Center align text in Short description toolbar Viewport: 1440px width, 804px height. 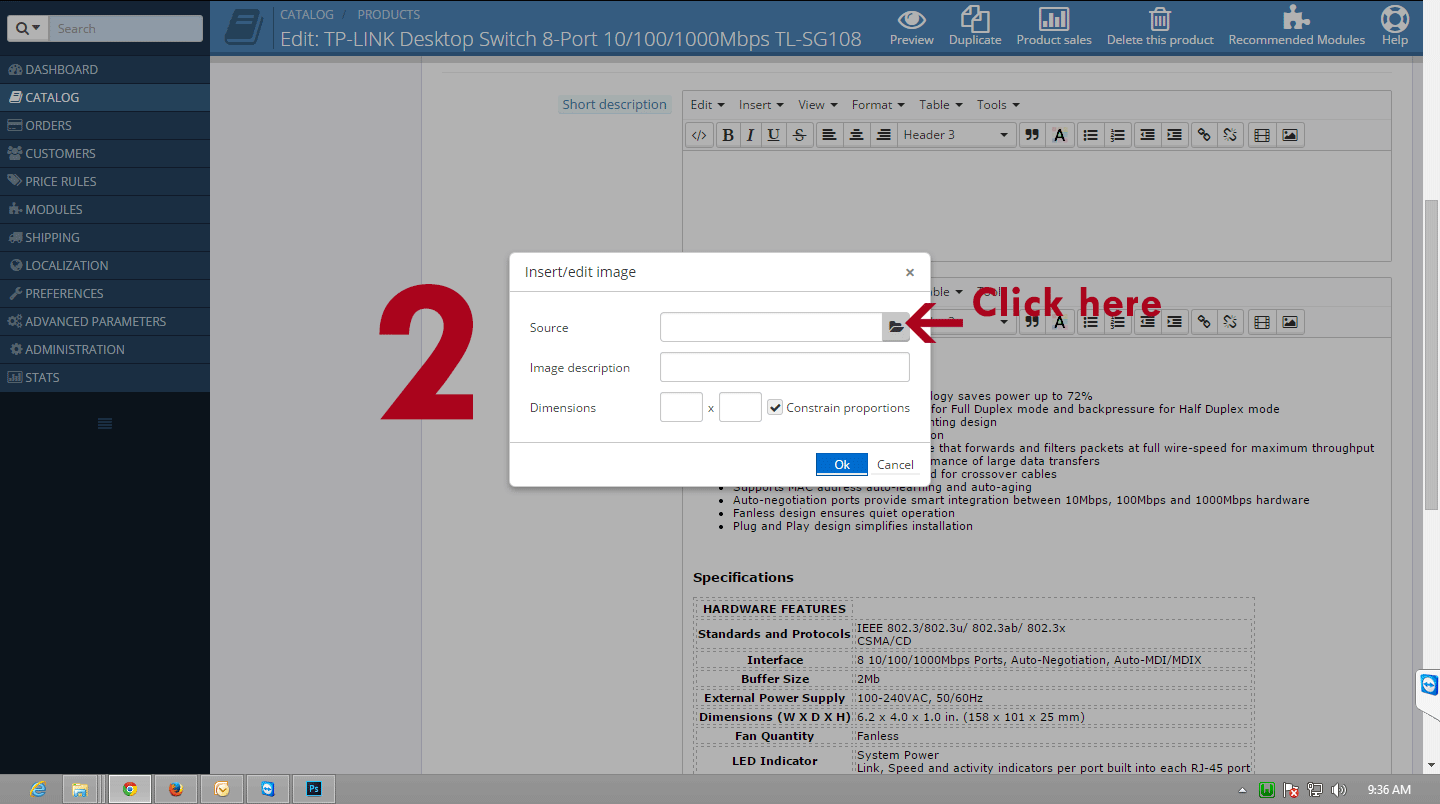[856, 135]
